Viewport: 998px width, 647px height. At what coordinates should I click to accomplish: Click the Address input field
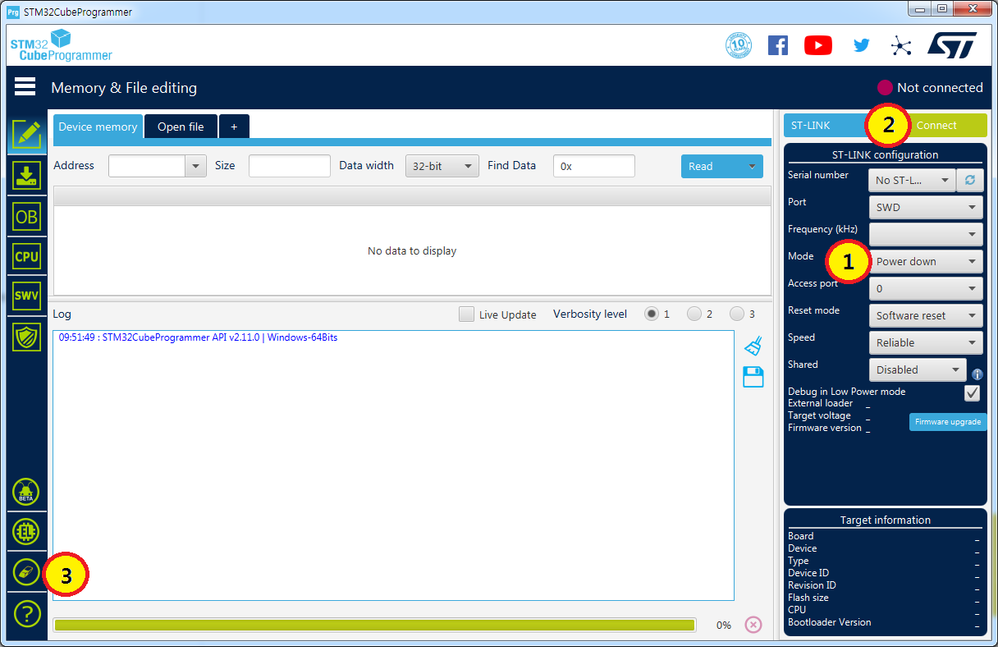click(x=147, y=166)
